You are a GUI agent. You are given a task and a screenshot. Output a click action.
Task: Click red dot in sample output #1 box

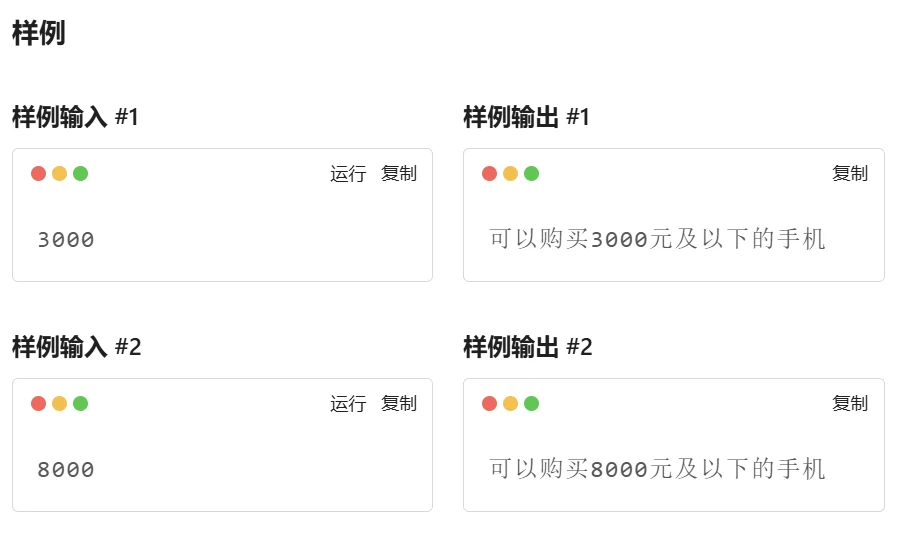[489, 173]
